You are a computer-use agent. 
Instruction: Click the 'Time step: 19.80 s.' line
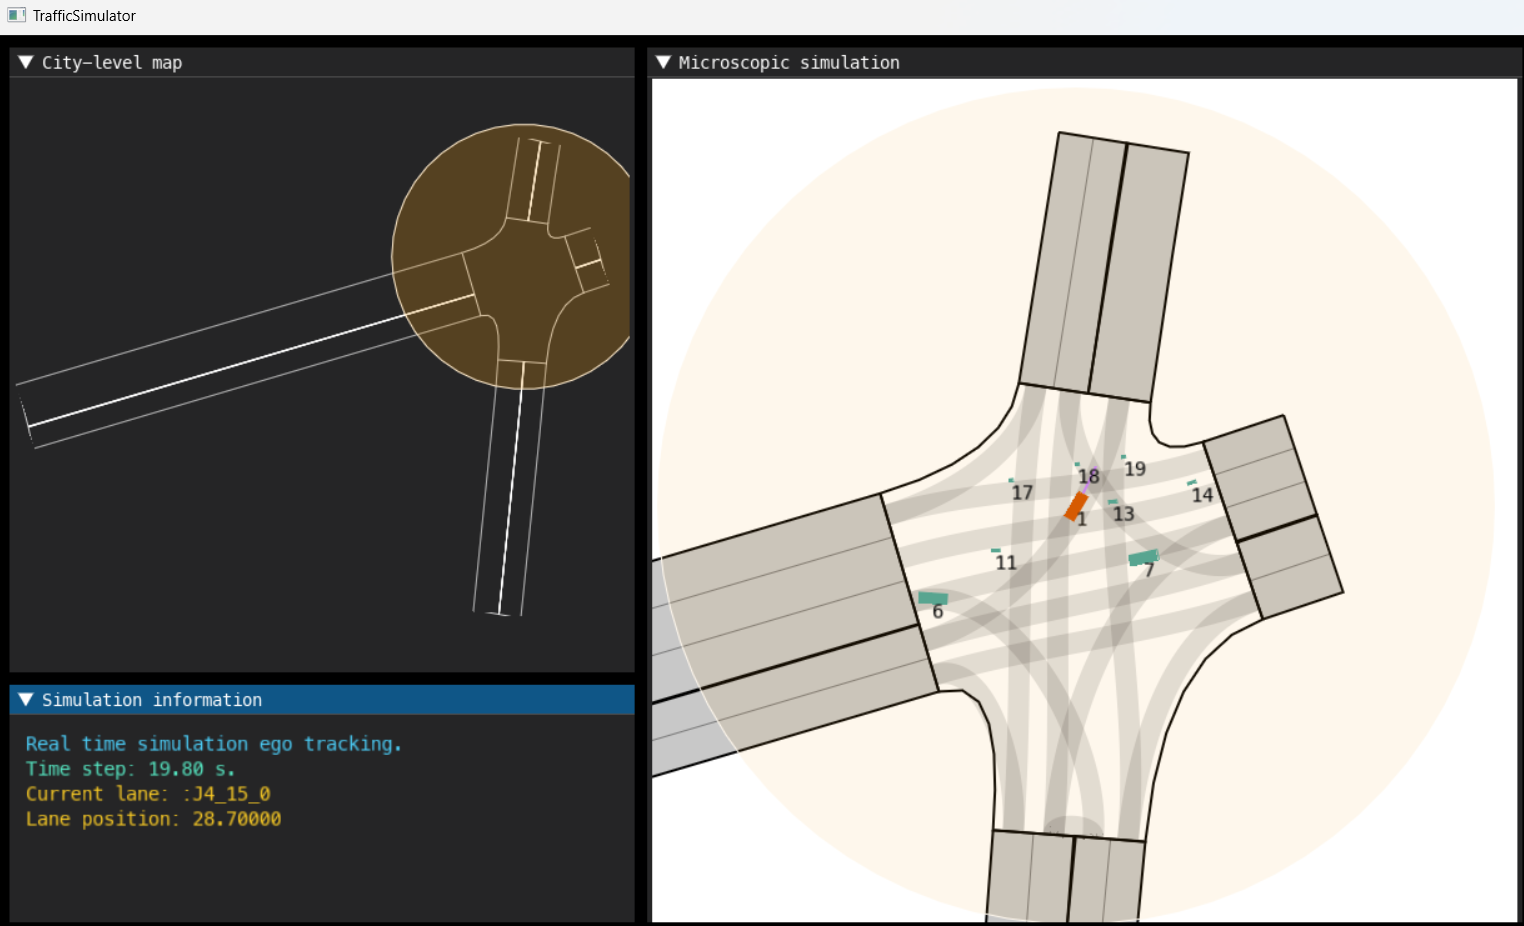(x=130, y=769)
